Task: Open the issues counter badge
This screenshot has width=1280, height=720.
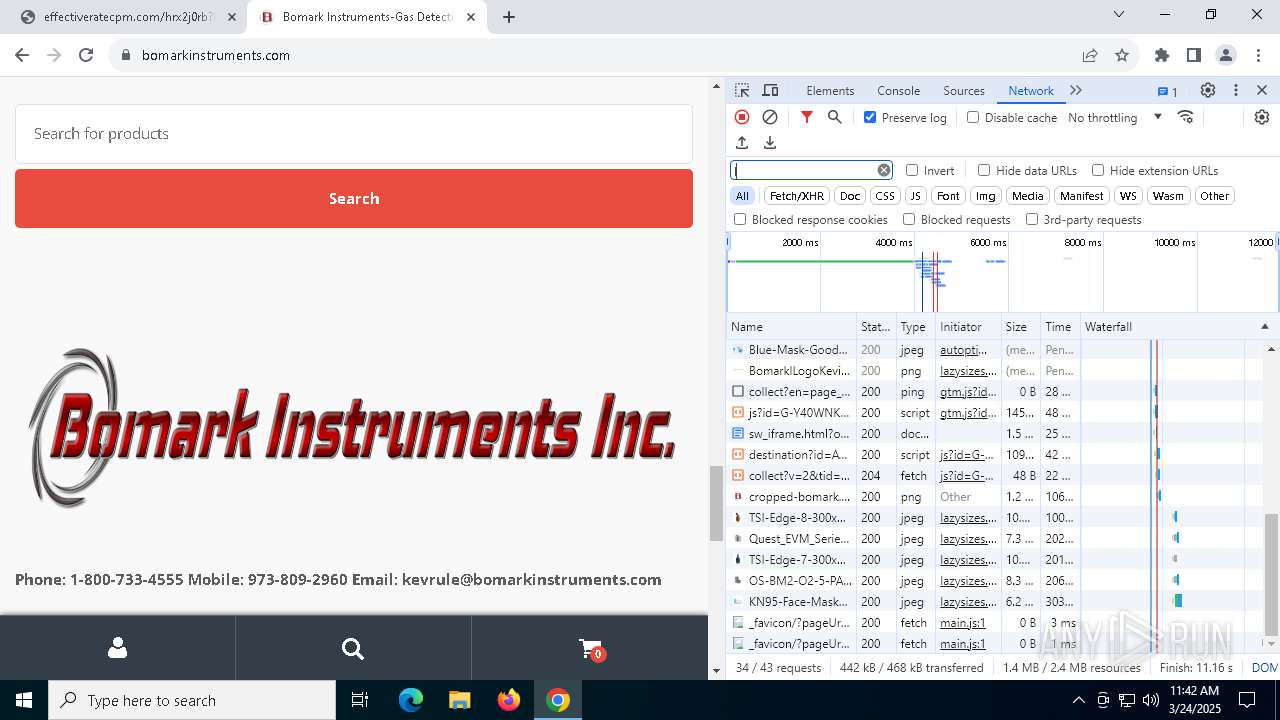Action: [x=1167, y=91]
